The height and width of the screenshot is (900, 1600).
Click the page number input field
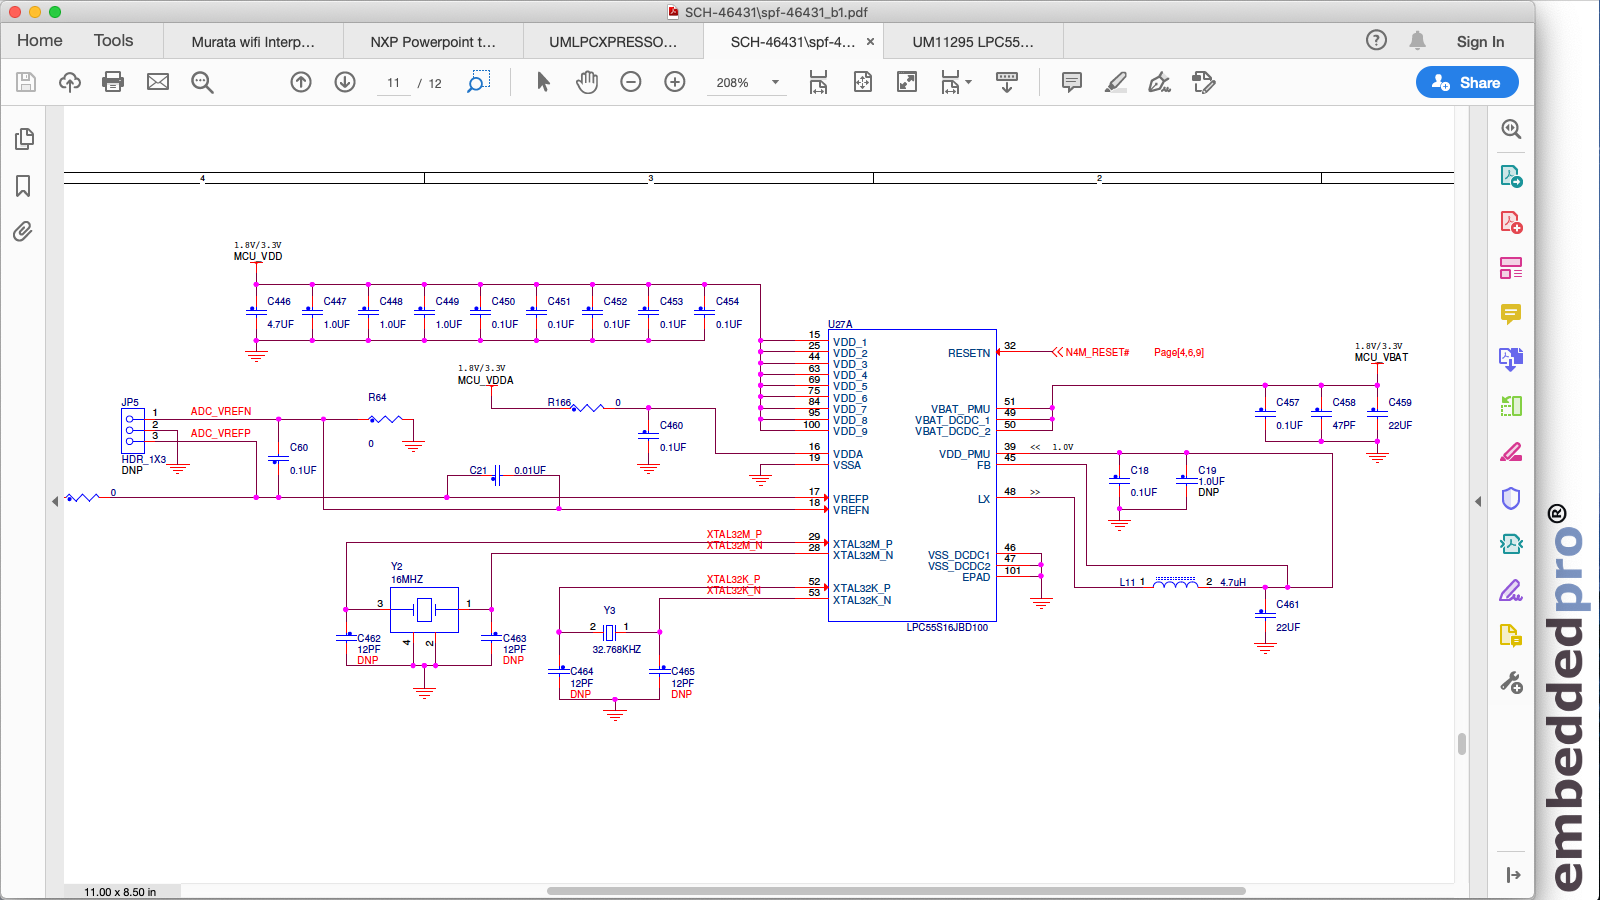point(394,83)
